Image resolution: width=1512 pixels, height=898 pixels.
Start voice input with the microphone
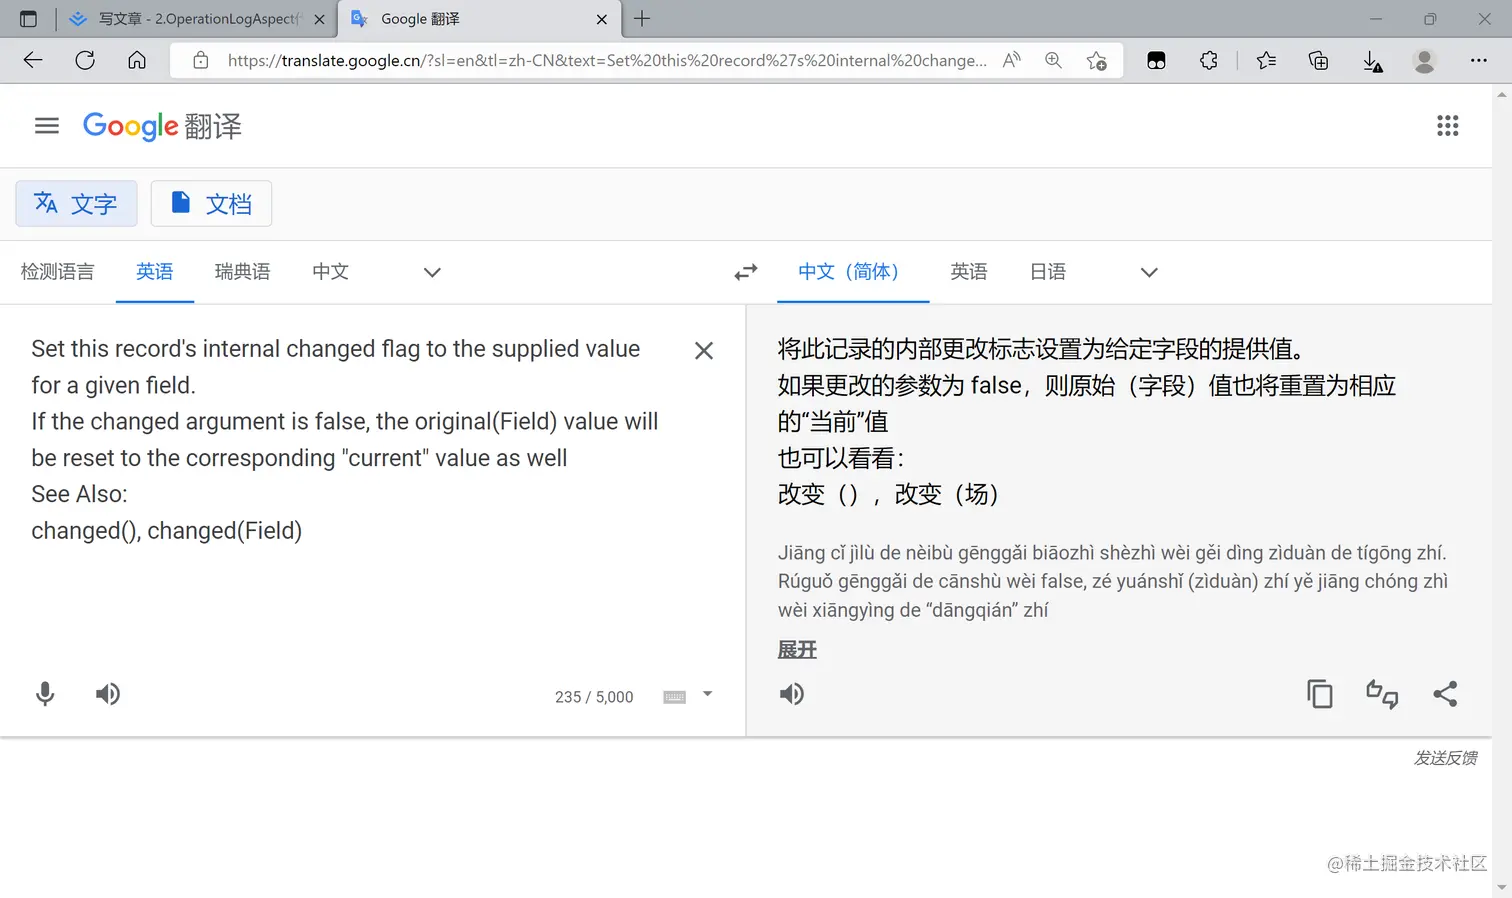[x=45, y=694]
